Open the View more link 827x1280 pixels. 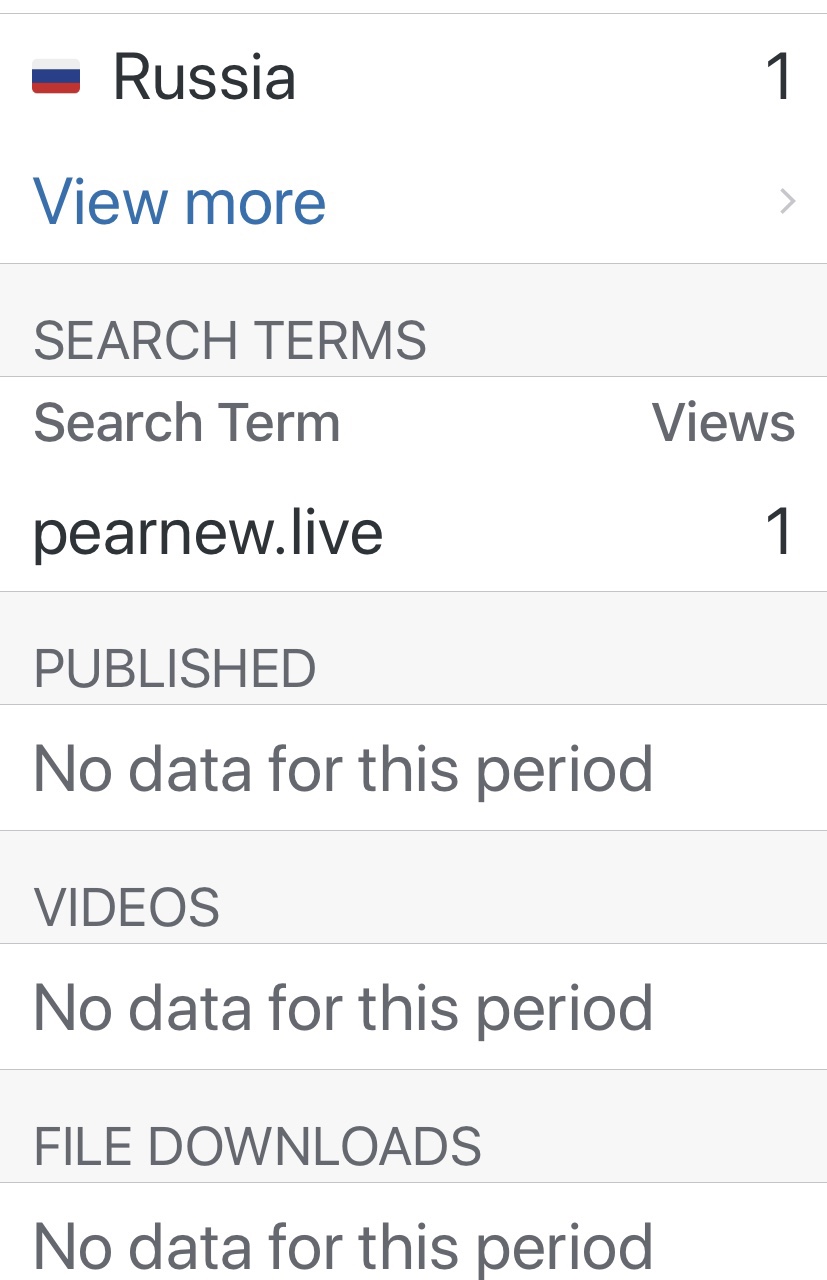(180, 201)
